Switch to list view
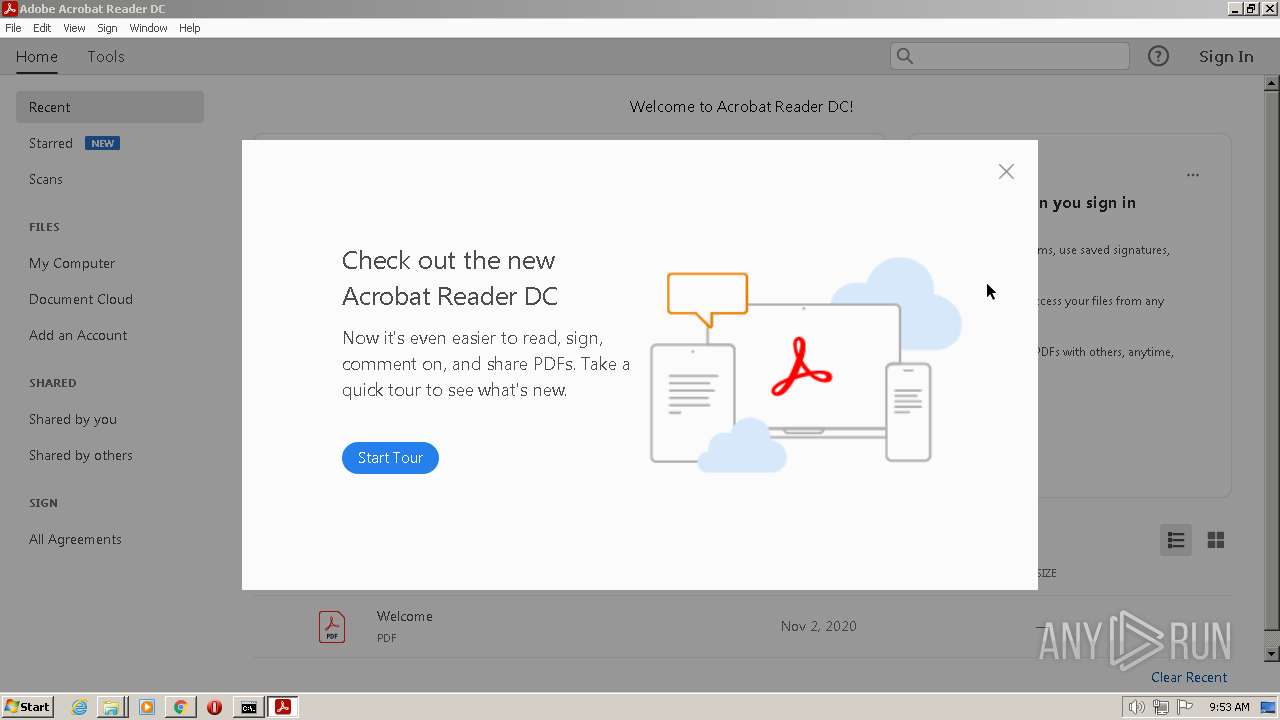This screenshot has height=720, width=1280. point(1176,540)
